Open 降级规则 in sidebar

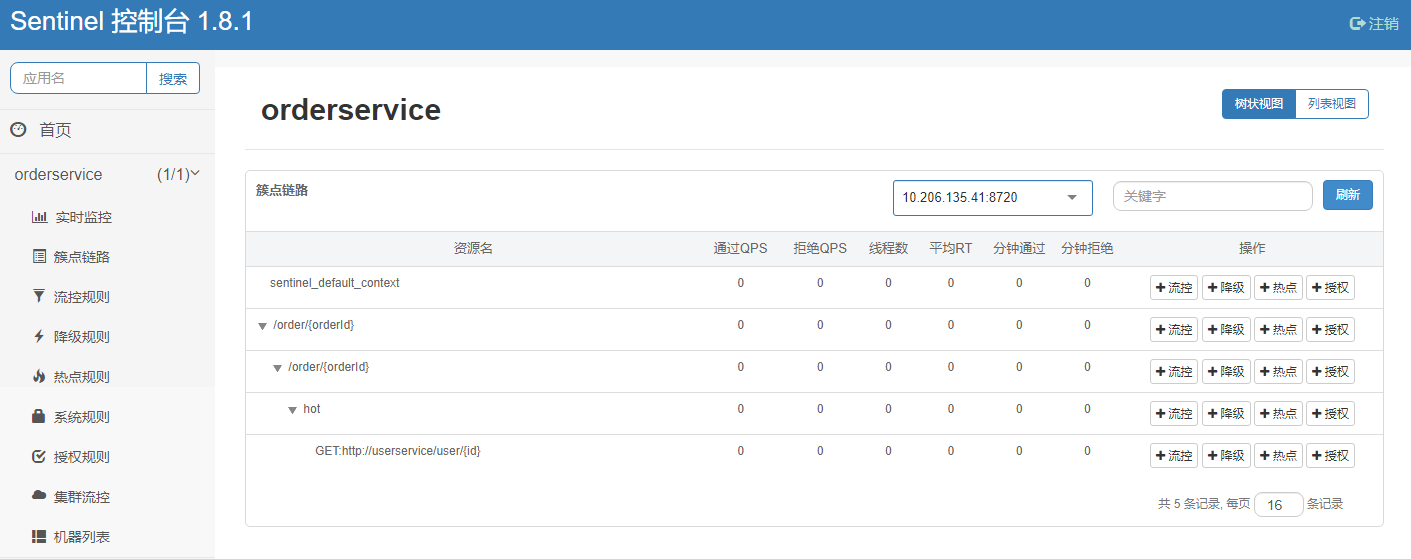point(82,337)
